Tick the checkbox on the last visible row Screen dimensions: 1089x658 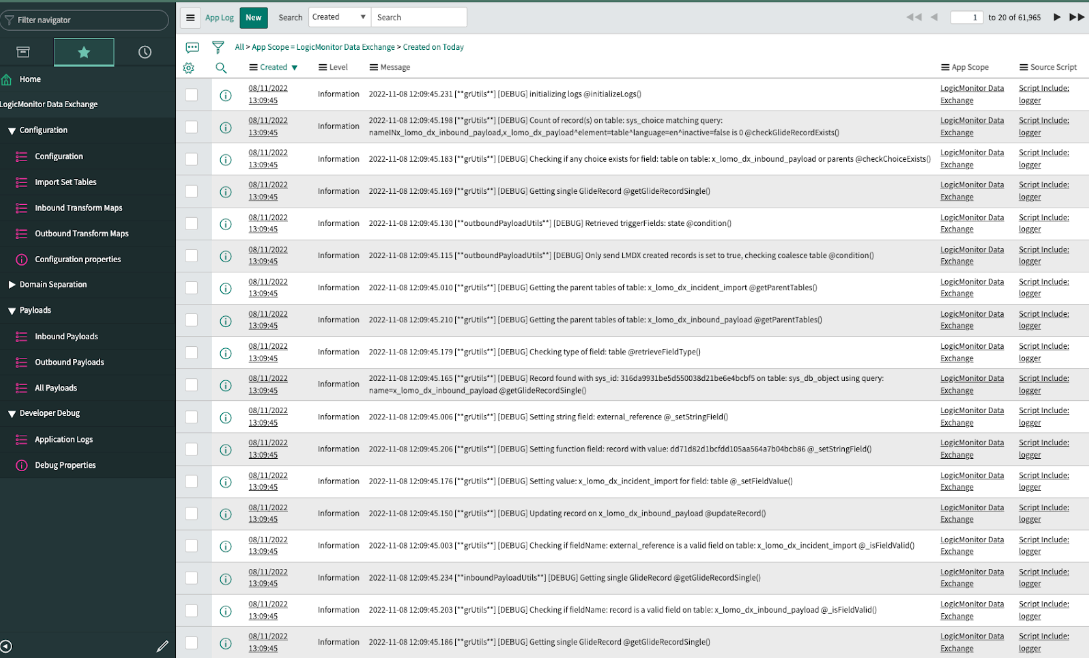pos(194,641)
